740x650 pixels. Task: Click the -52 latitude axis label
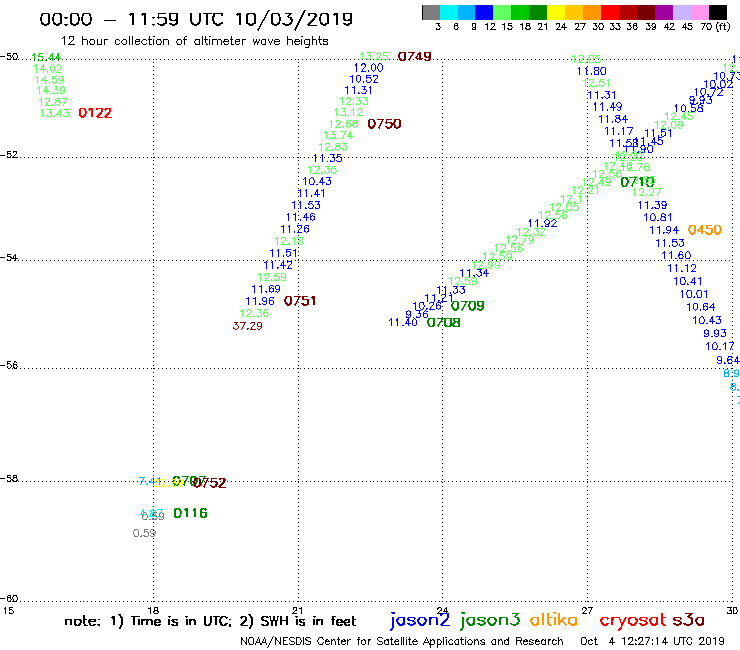tap(9, 154)
